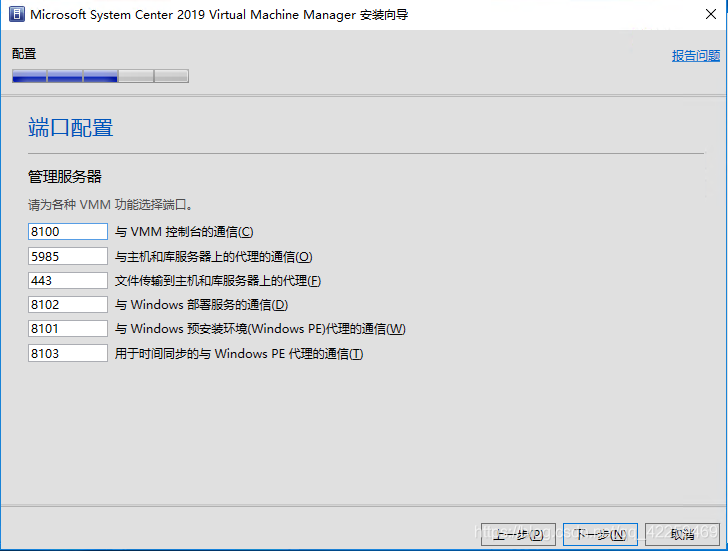This screenshot has height=551, width=728.
Task: Click the 配置 progress bar
Action: 100,76
